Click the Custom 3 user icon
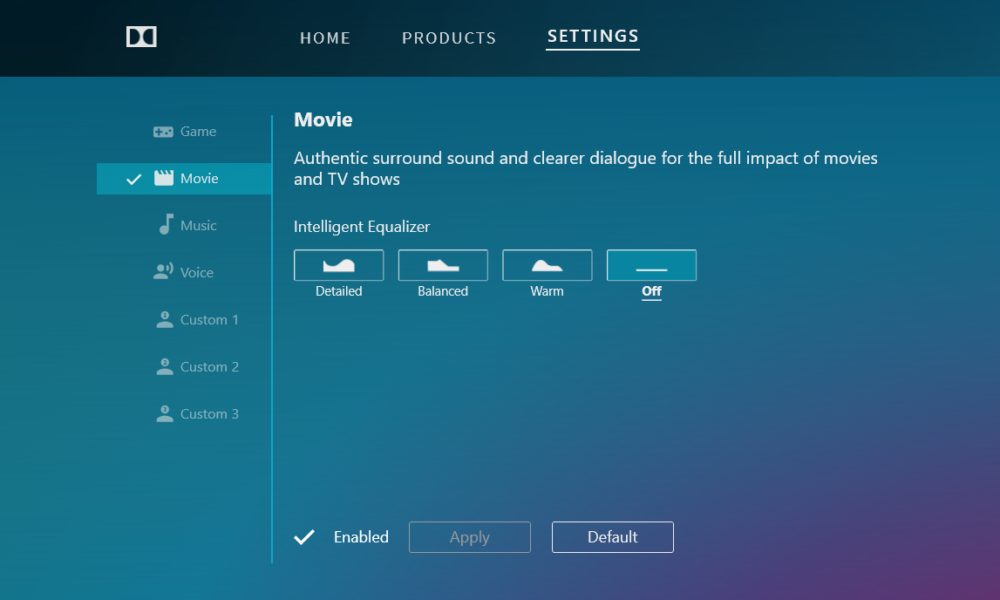Viewport: 1000px width, 600px height. (x=165, y=413)
